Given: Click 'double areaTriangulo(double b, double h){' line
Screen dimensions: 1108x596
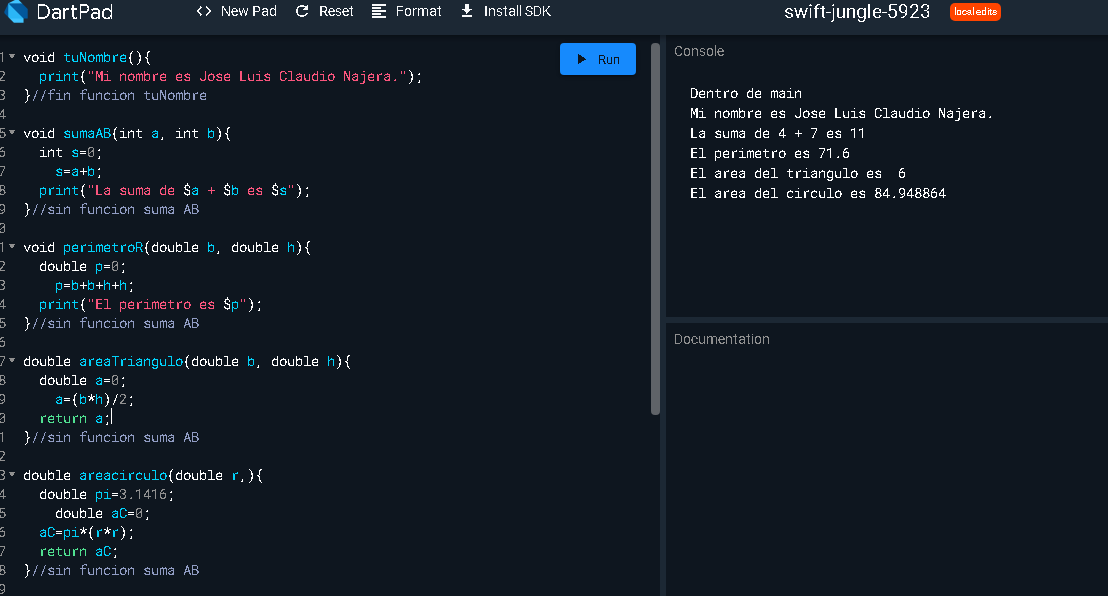Looking at the screenshot, I should click(187, 361).
